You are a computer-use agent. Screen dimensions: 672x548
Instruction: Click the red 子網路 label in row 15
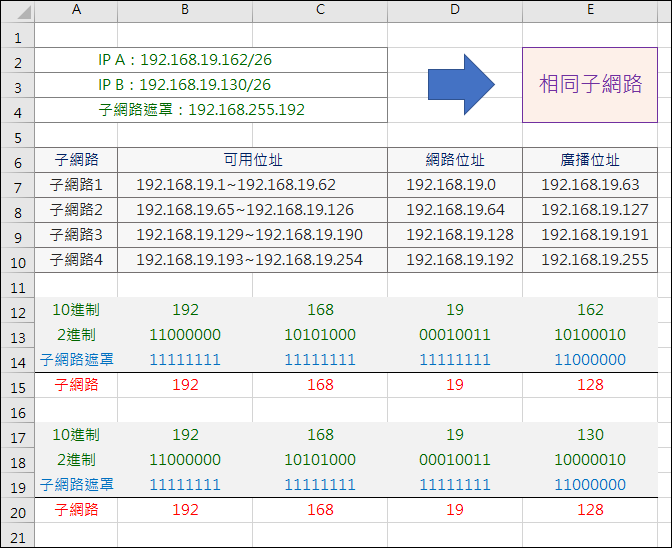point(76,385)
